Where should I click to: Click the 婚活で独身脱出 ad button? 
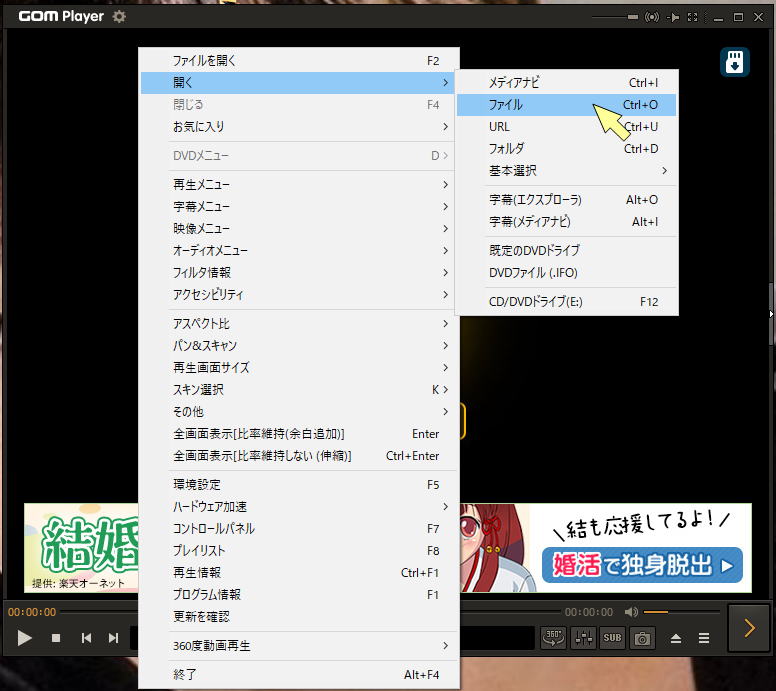(x=643, y=565)
